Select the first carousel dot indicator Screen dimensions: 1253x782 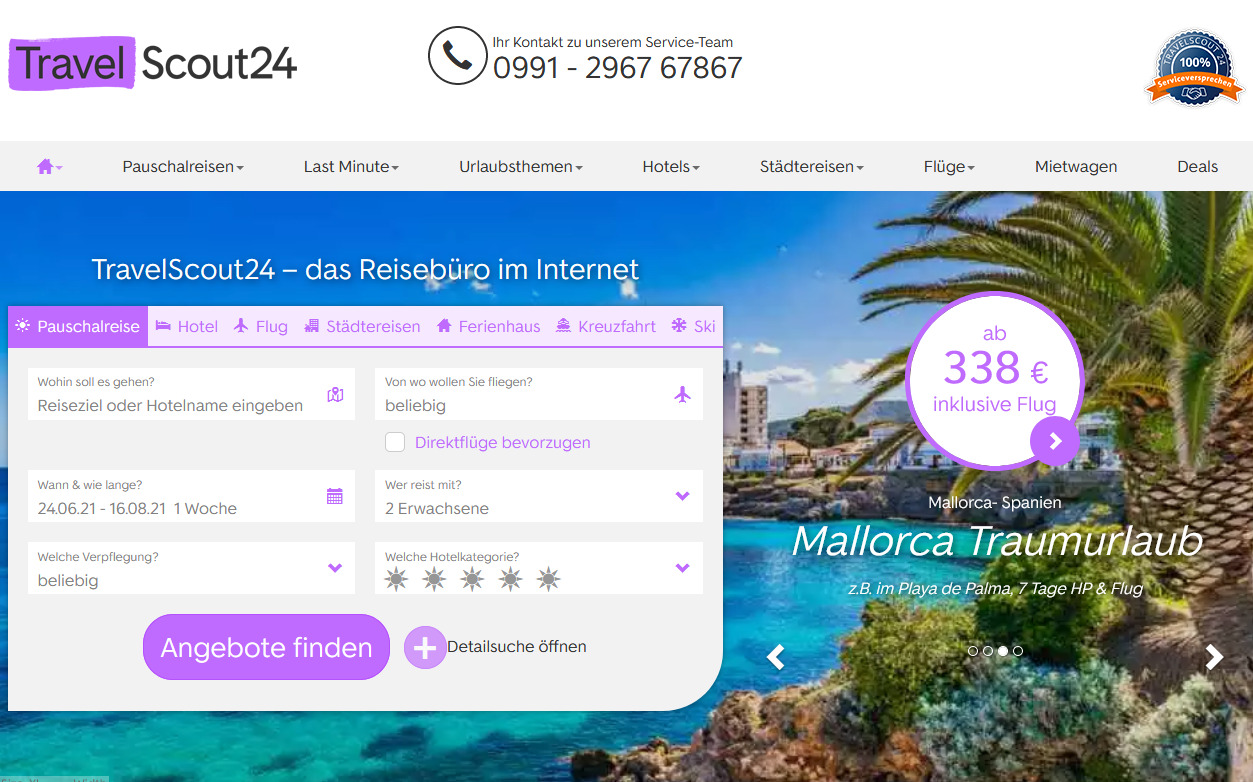973,651
